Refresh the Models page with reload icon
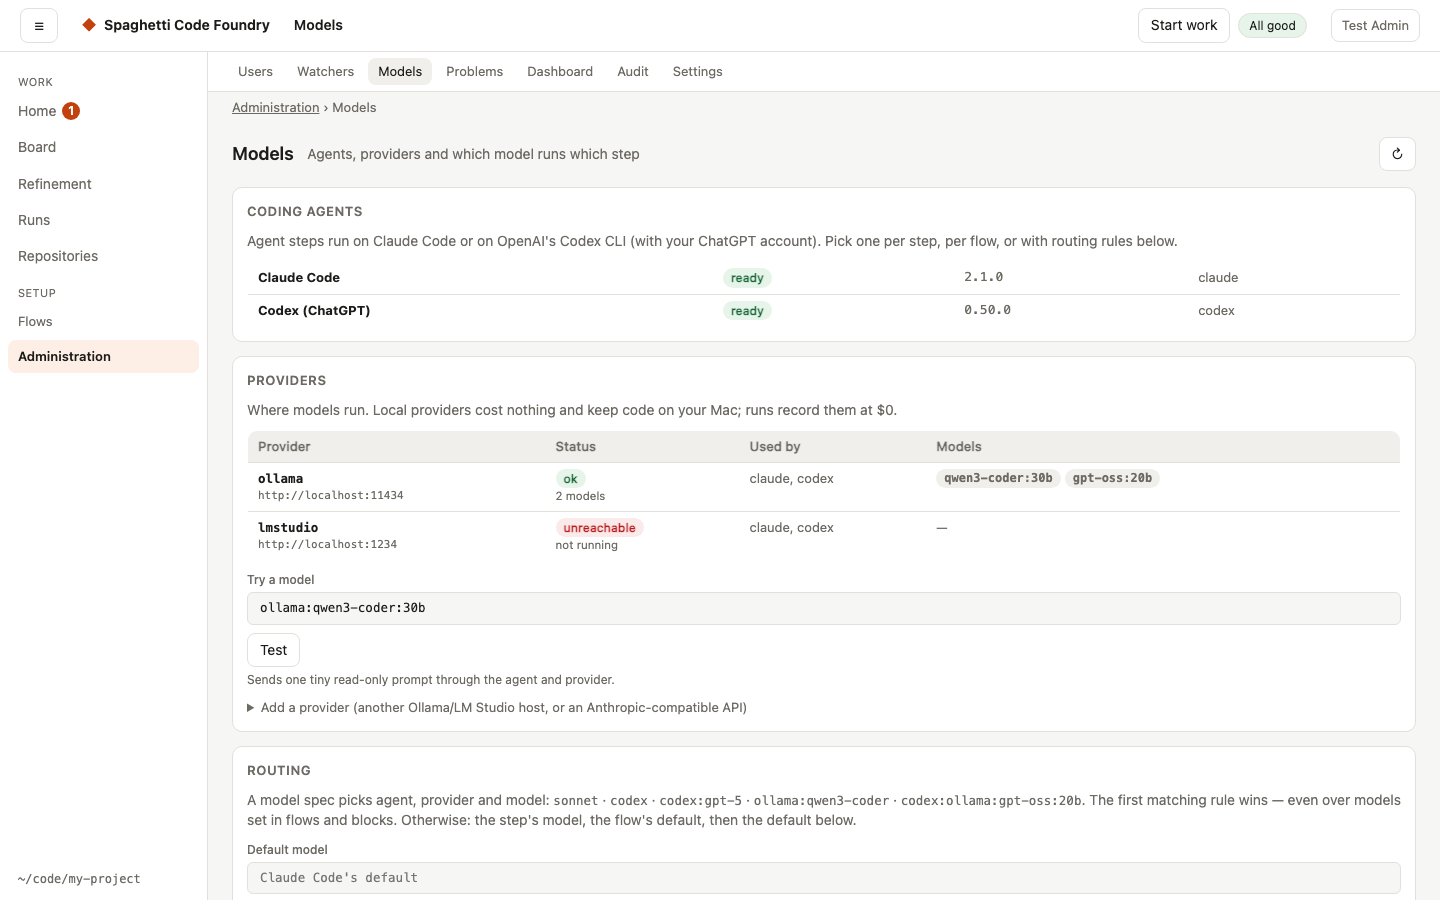Image resolution: width=1440 pixels, height=900 pixels. click(x=1397, y=154)
